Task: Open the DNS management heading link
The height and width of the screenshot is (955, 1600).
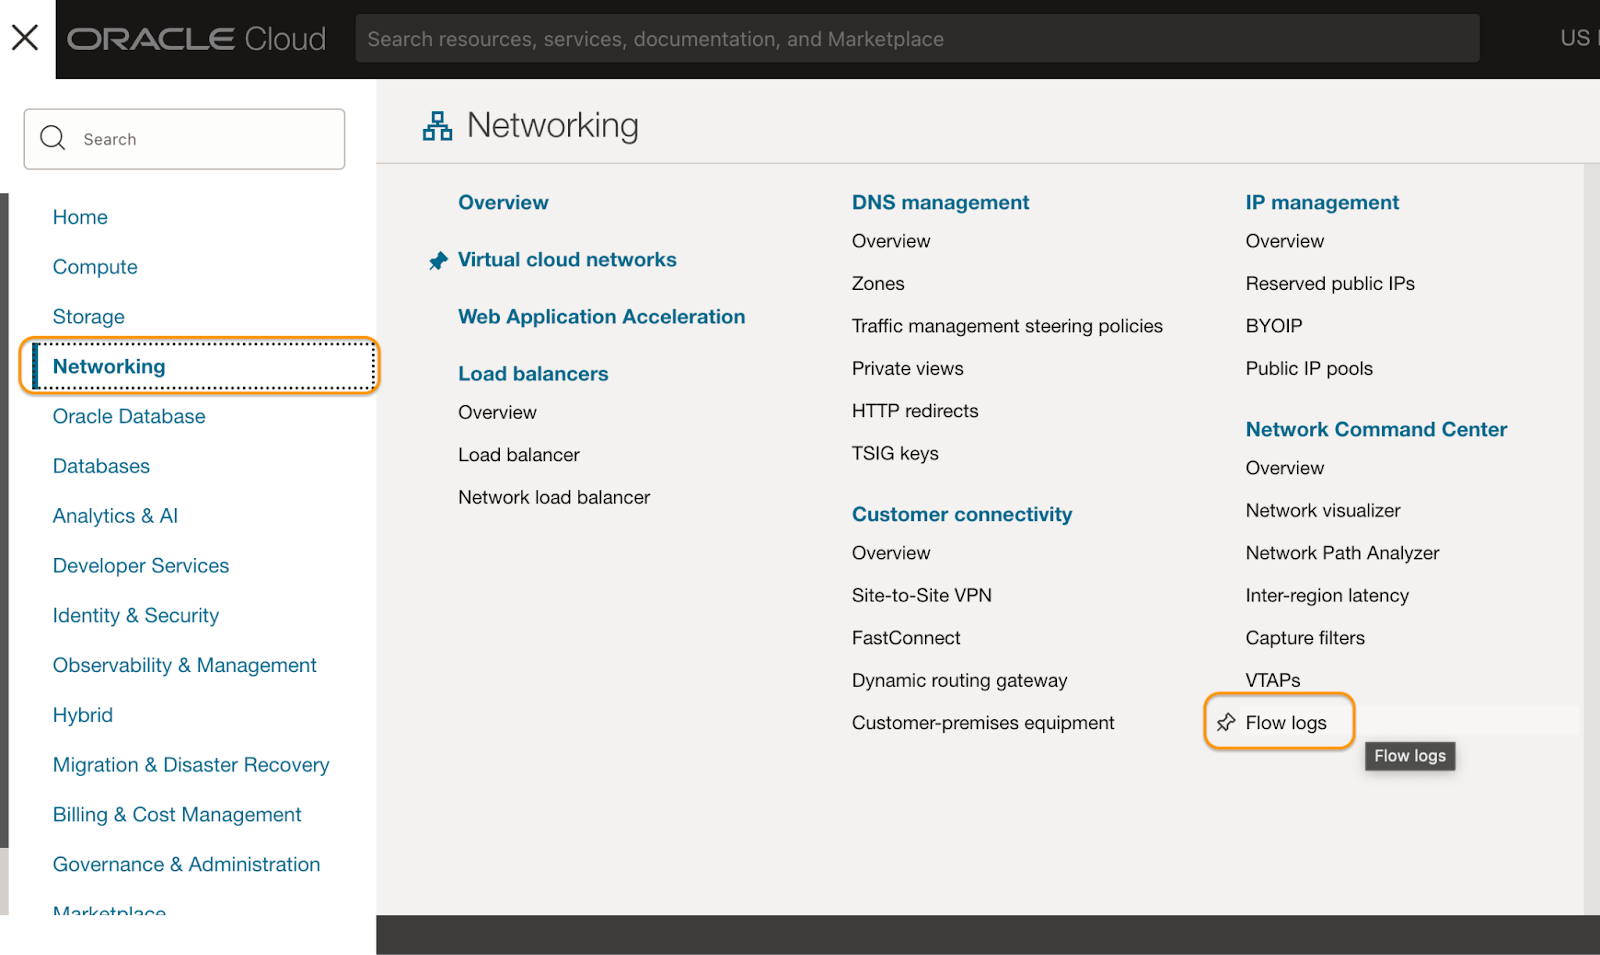Action: [940, 202]
